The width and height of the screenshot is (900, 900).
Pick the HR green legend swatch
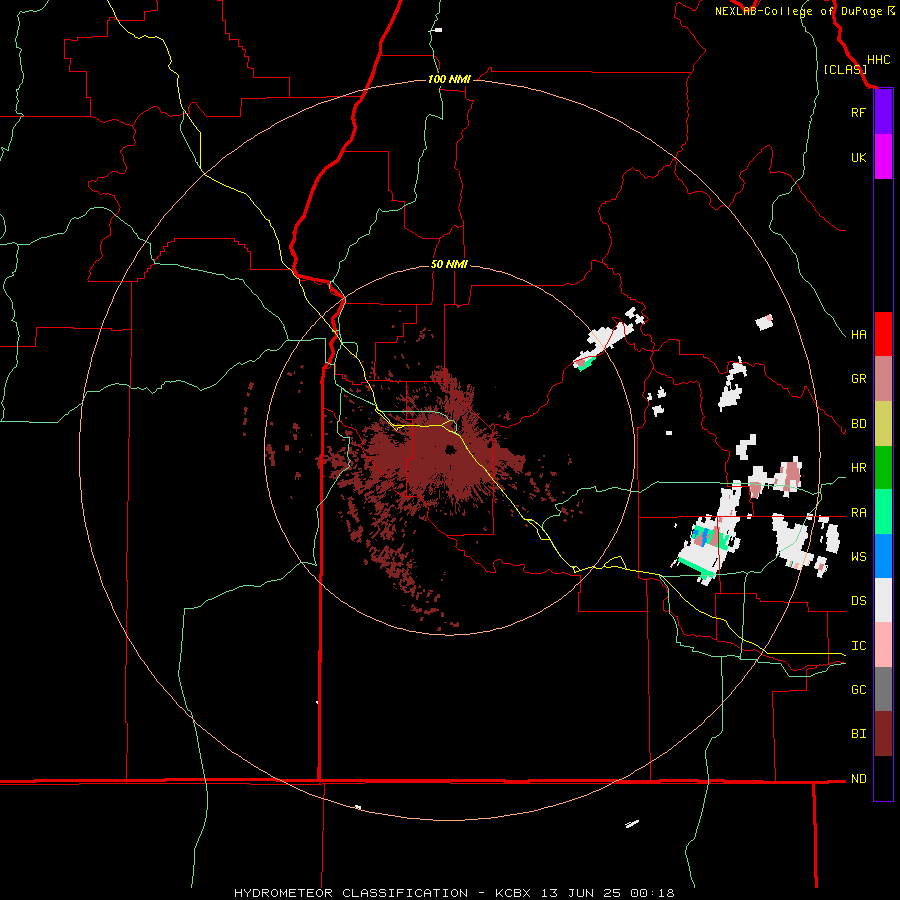pyautogui.click(x=883, y=467)
